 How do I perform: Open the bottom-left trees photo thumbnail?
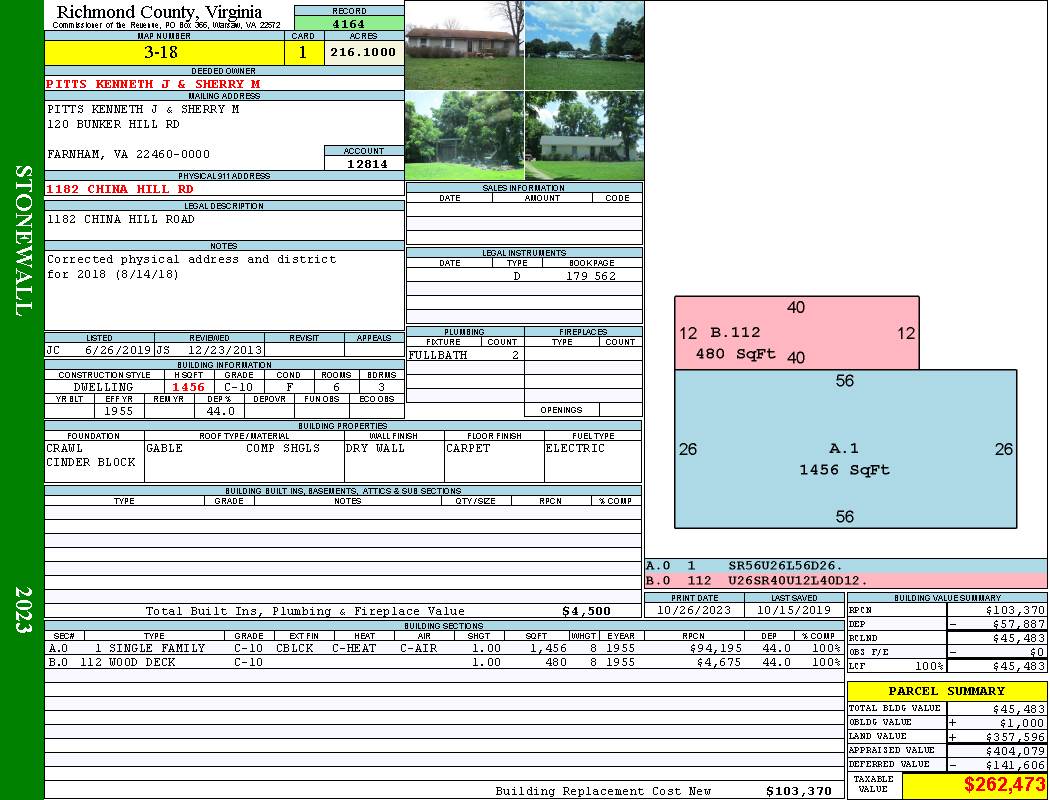pos(464,136)
